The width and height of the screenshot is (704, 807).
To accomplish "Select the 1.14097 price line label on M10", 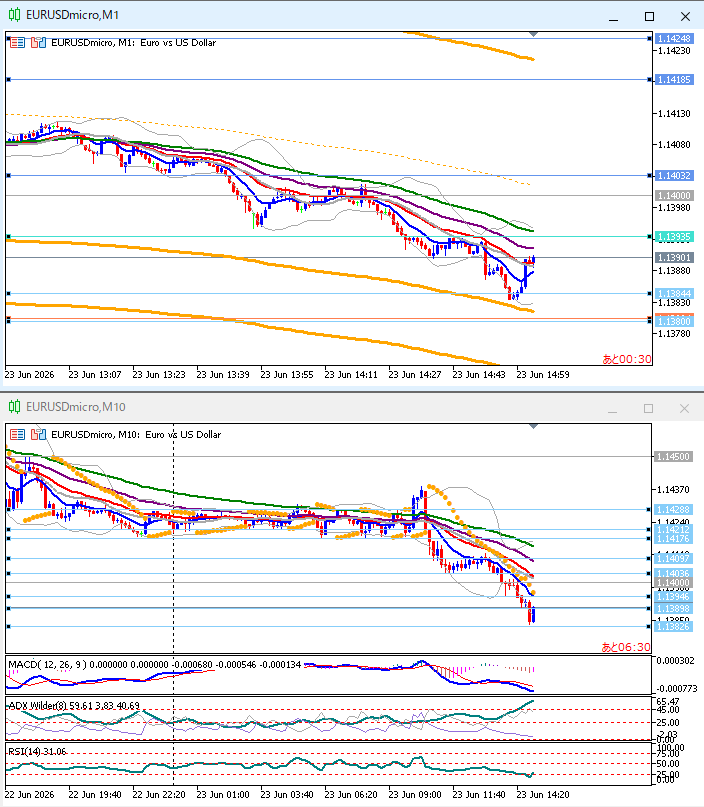I will [674, 558].
